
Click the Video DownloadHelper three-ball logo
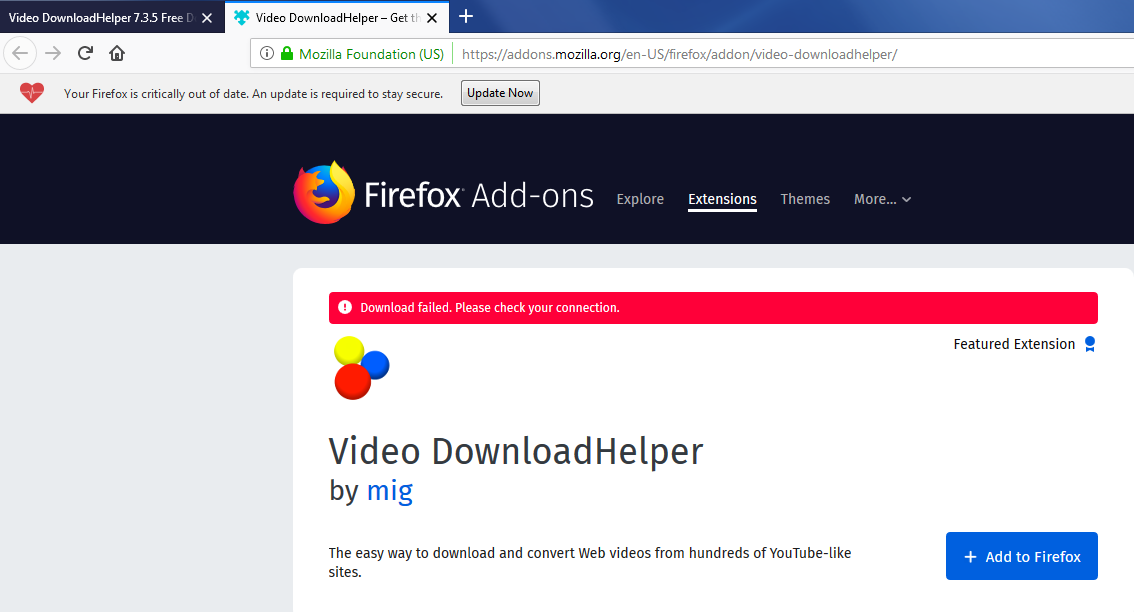362,368
